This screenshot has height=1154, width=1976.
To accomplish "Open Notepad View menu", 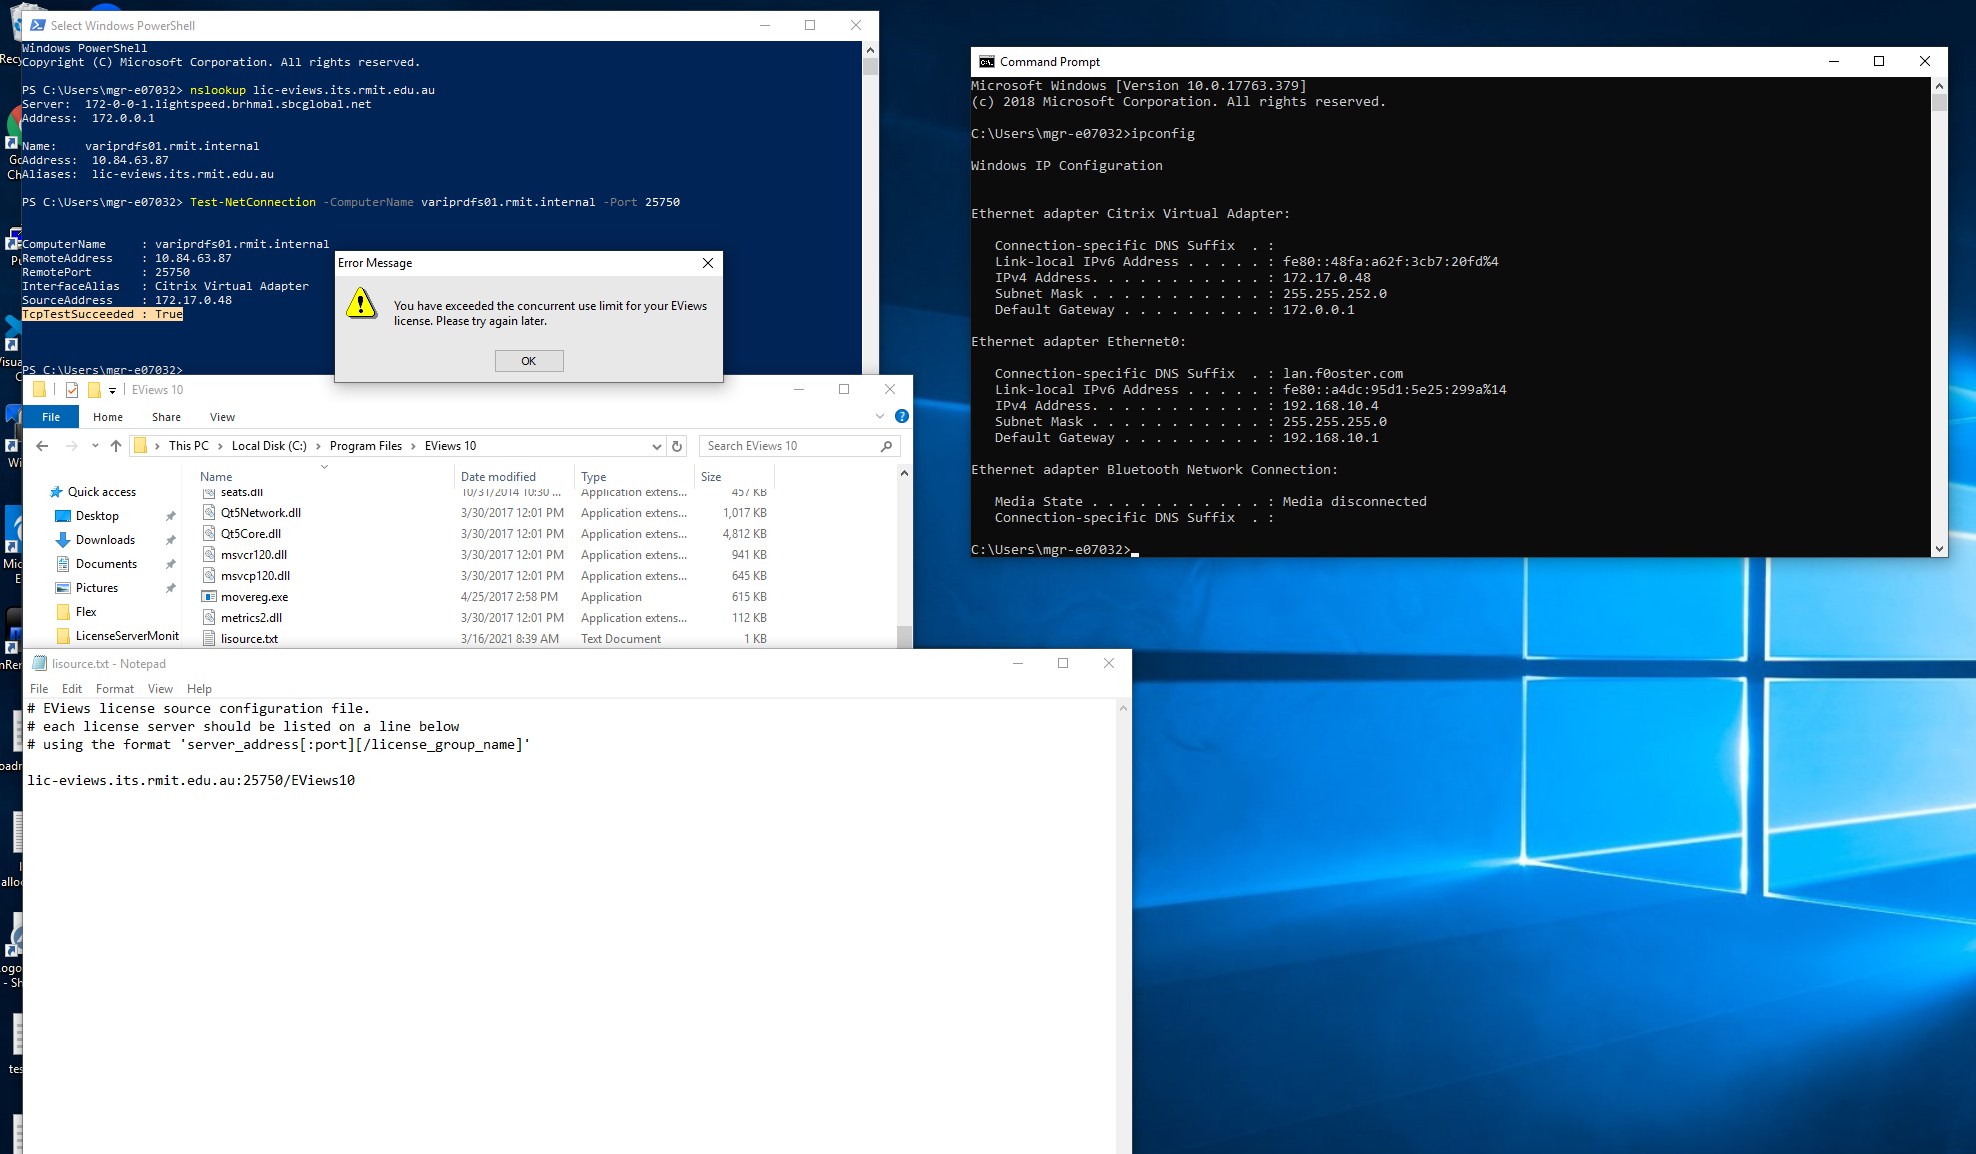I will (160, 689).
